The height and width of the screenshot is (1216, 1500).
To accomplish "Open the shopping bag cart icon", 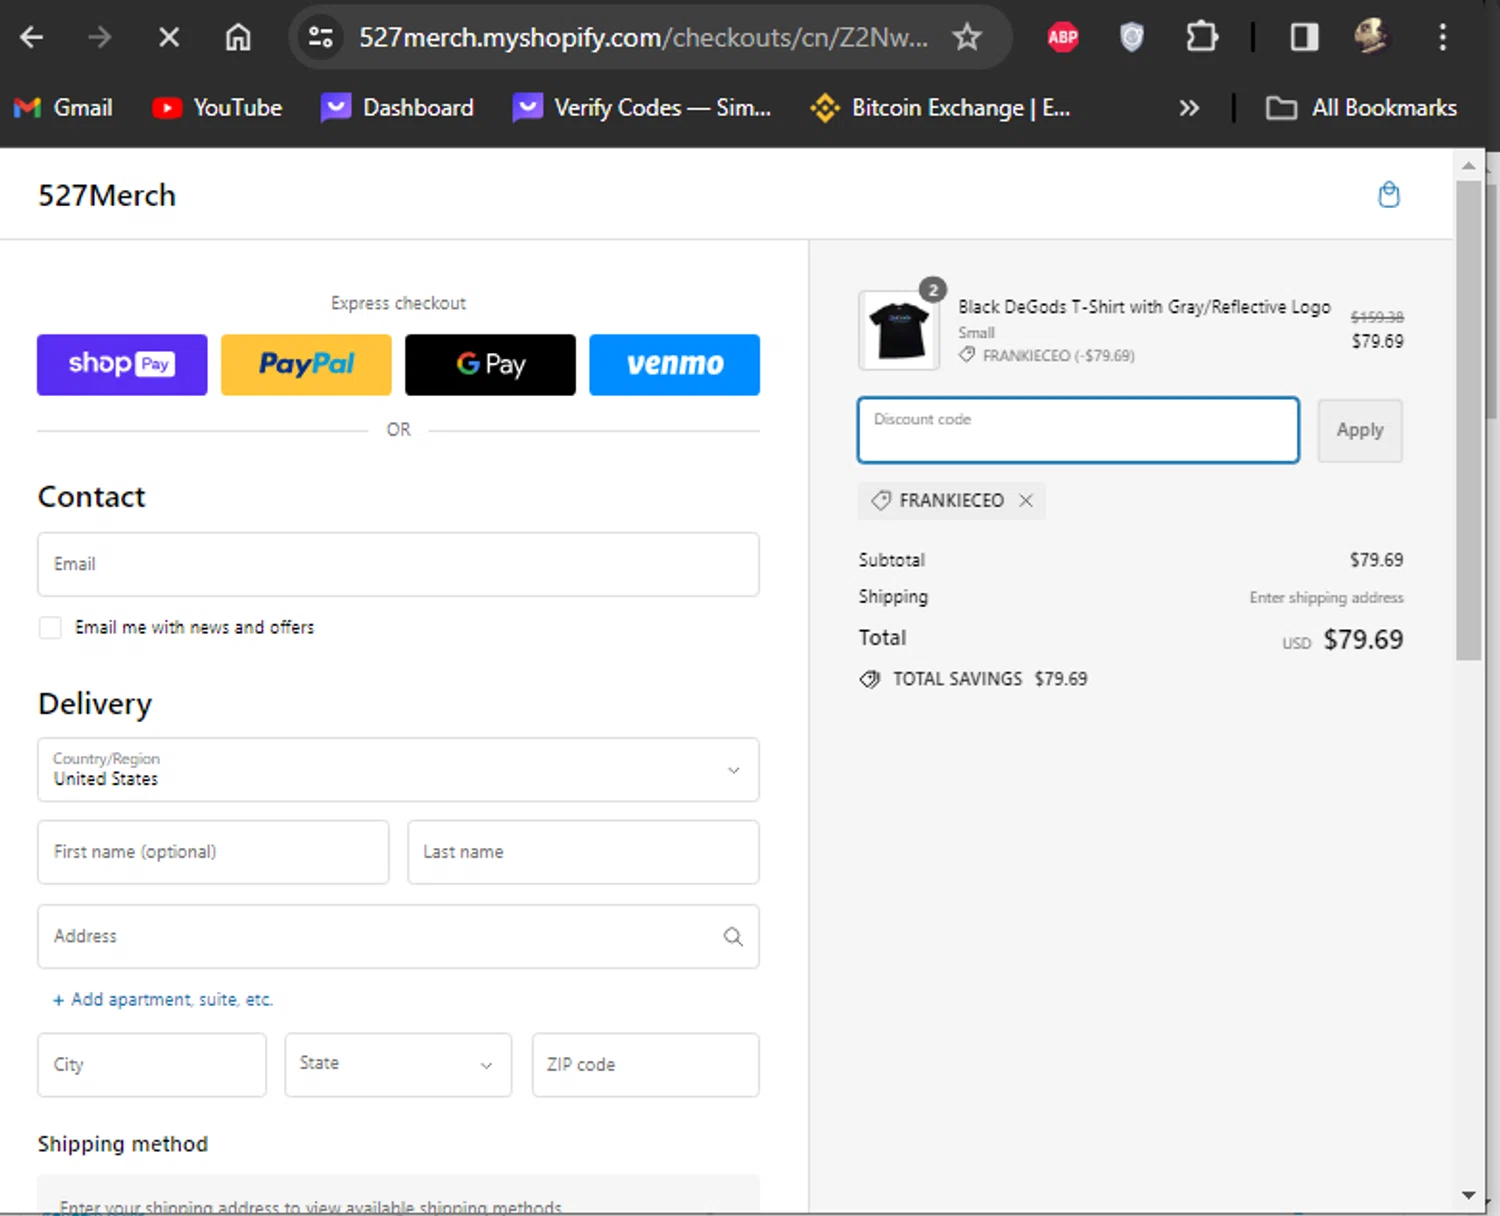I will [x=1388, y=194].
